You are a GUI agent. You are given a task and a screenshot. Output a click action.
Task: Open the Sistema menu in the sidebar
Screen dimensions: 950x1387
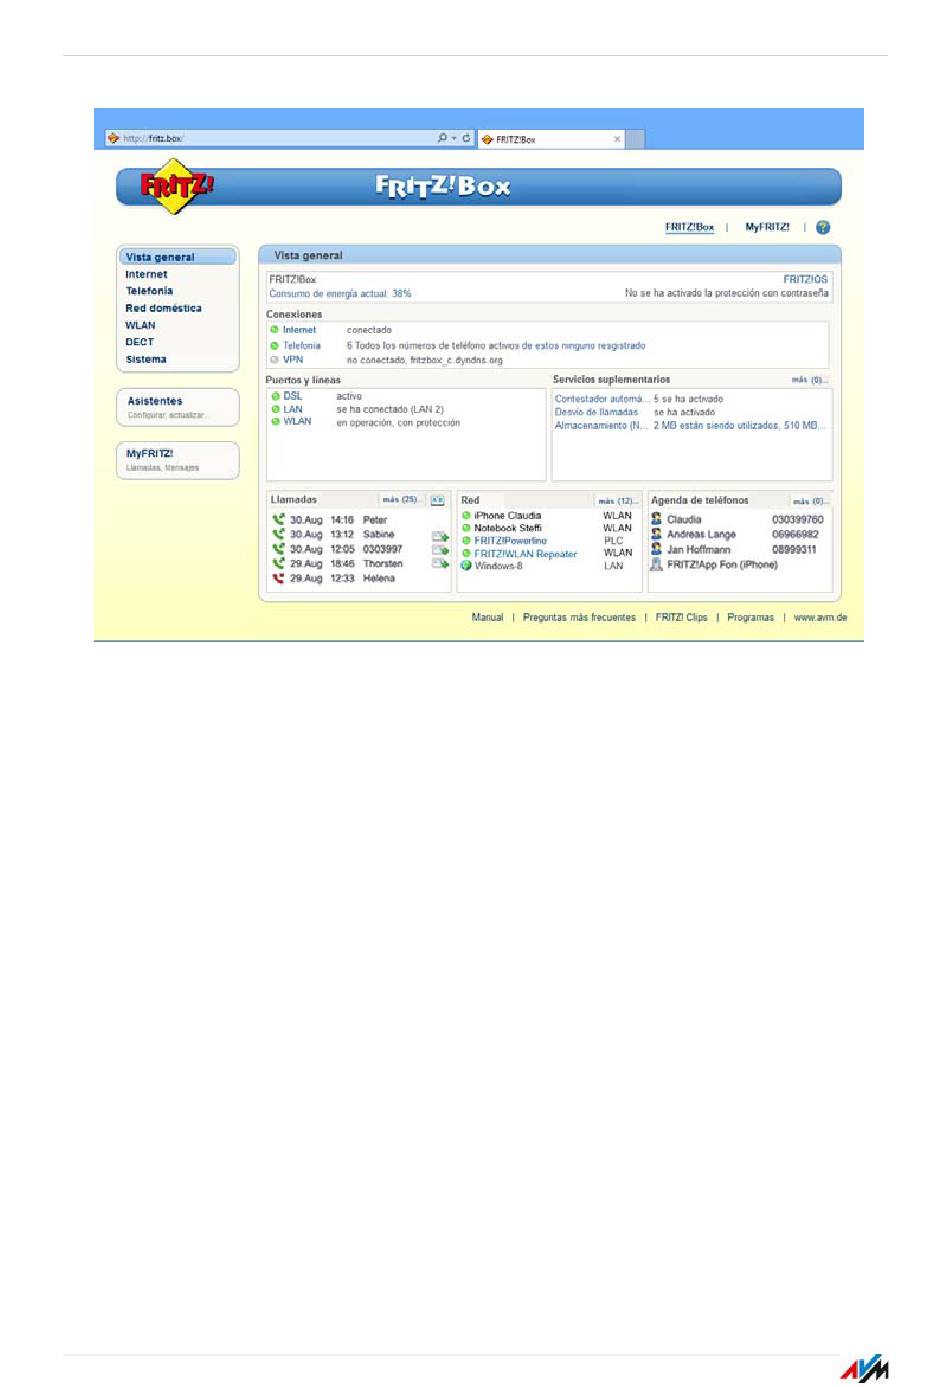pyautogui.click(x=146, y=359)
